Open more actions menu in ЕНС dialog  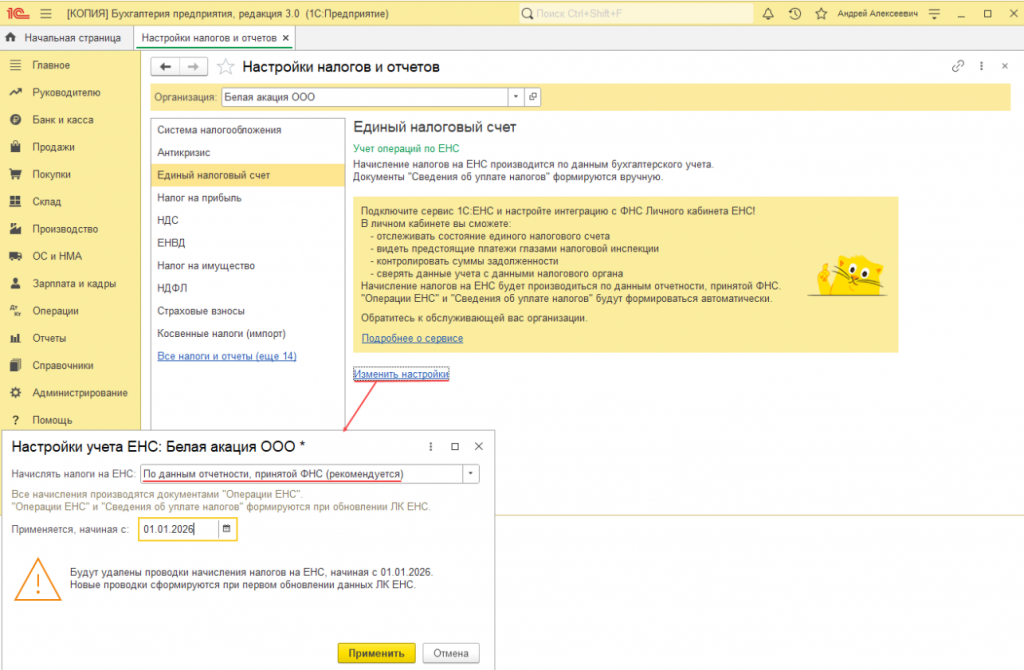(x=430, y=447)
